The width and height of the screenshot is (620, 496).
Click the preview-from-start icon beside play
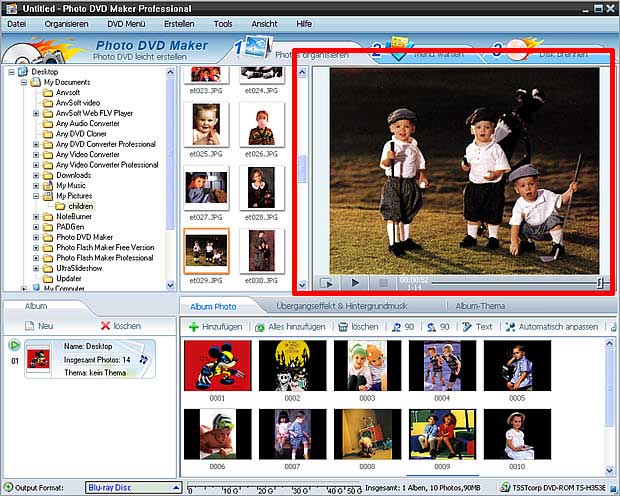tap(327, 283)
